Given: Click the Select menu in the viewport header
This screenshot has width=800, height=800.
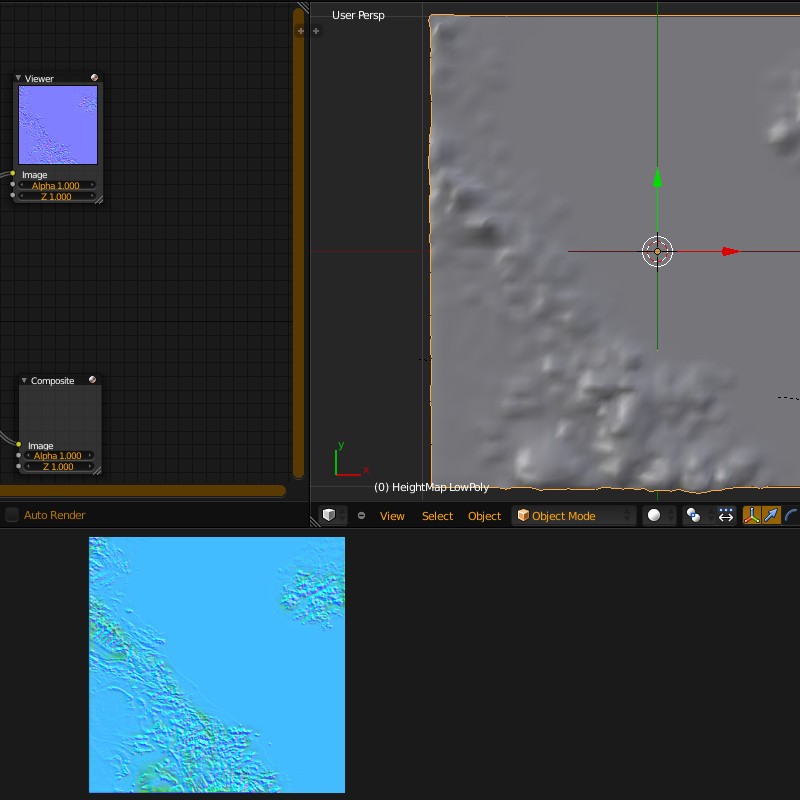Looking at the screenshot, I should [437, 515].
